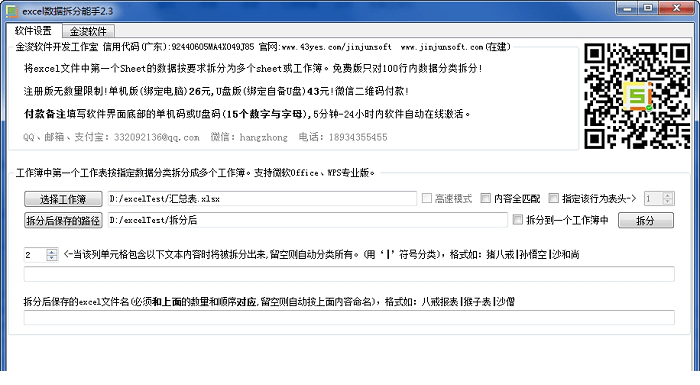Click the website text www.43yes.com/jinjunsoft

click(337, 47)
